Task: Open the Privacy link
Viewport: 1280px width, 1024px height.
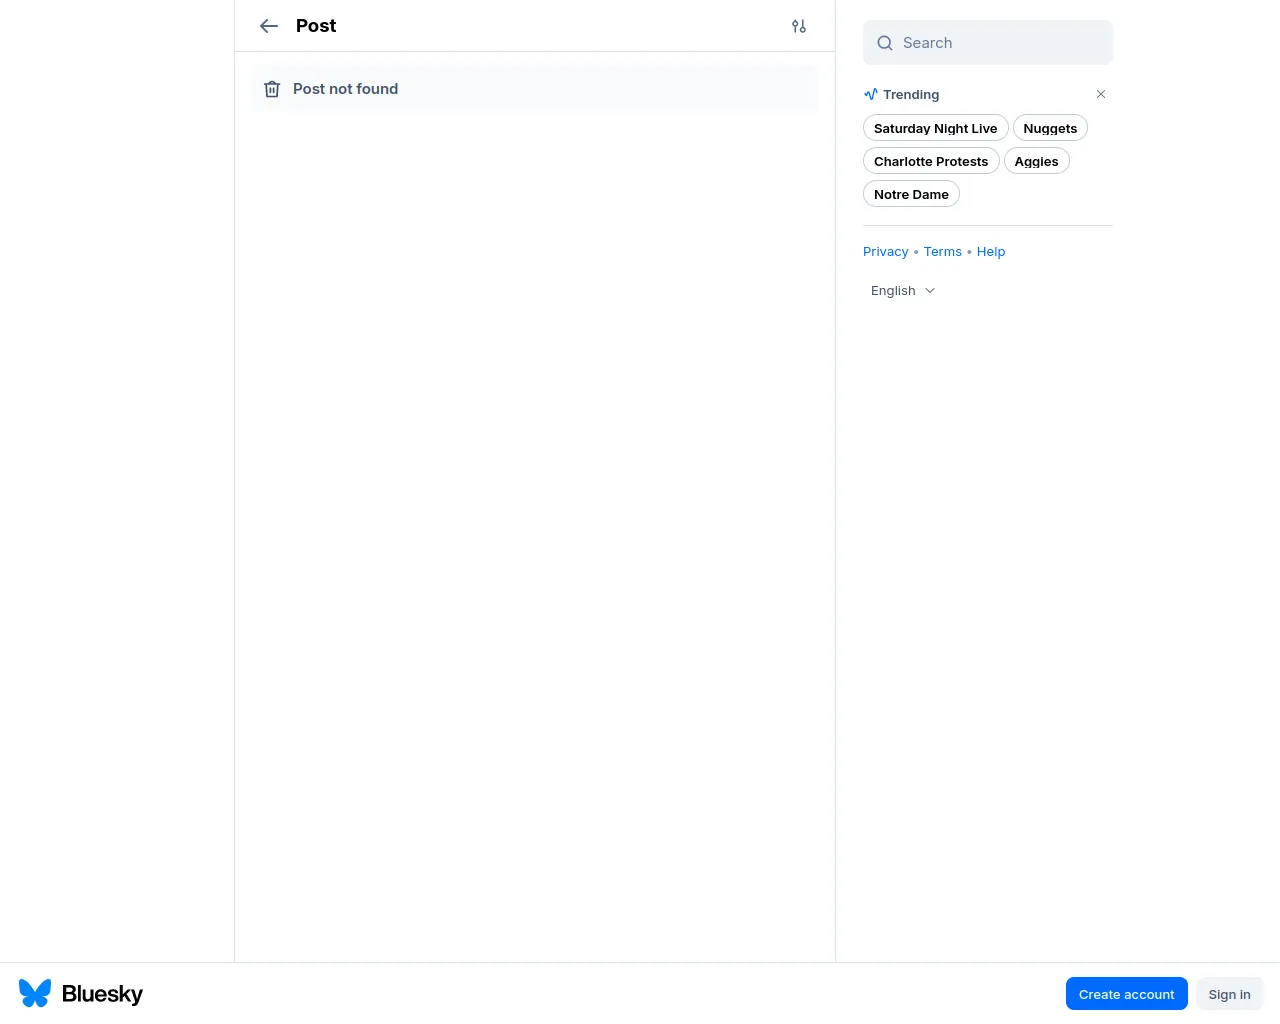Action: pyautogui.click(x=885, y=252)
